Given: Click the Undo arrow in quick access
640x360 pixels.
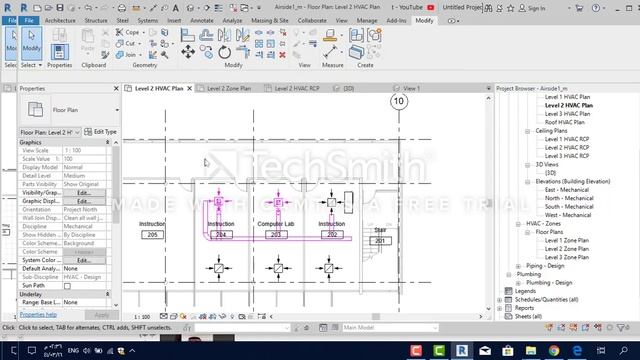Looking at the screenshot, I should (x=88, y=8).
